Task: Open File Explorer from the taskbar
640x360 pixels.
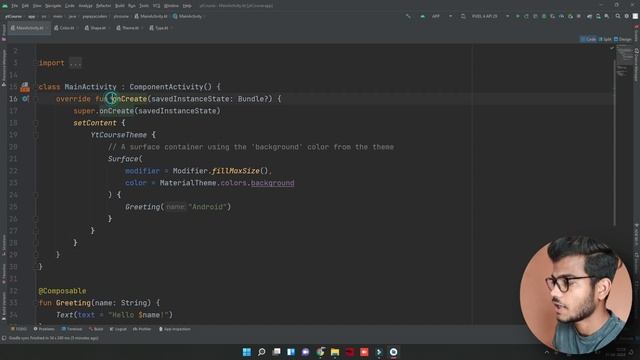Action: click(x=335, y=352)
